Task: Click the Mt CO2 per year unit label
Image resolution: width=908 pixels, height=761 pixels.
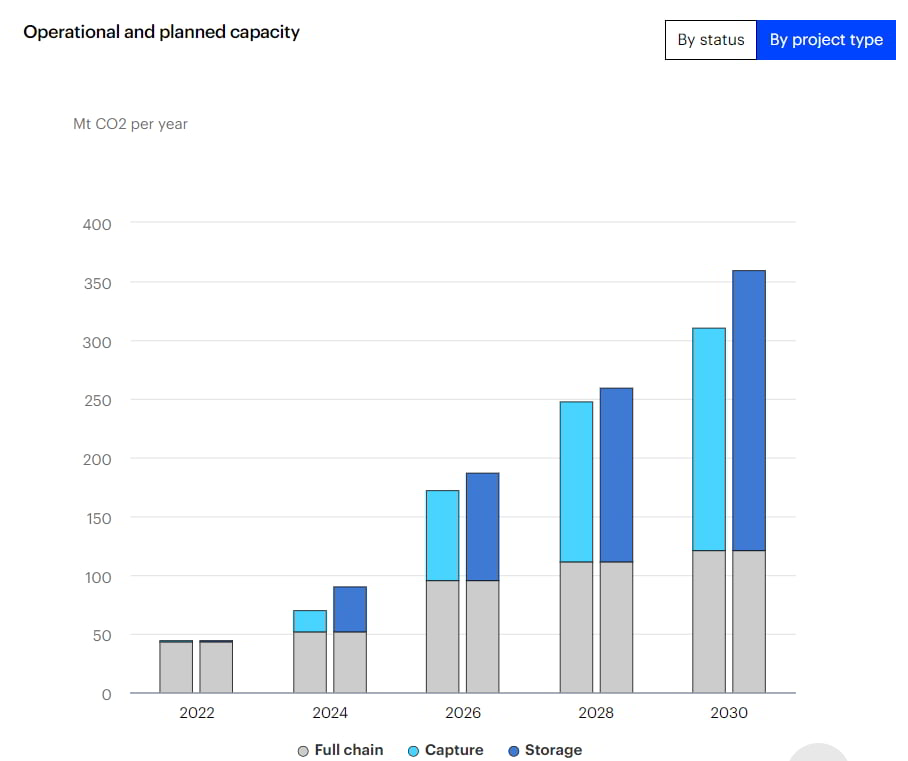Action: [x=130, y=125]
